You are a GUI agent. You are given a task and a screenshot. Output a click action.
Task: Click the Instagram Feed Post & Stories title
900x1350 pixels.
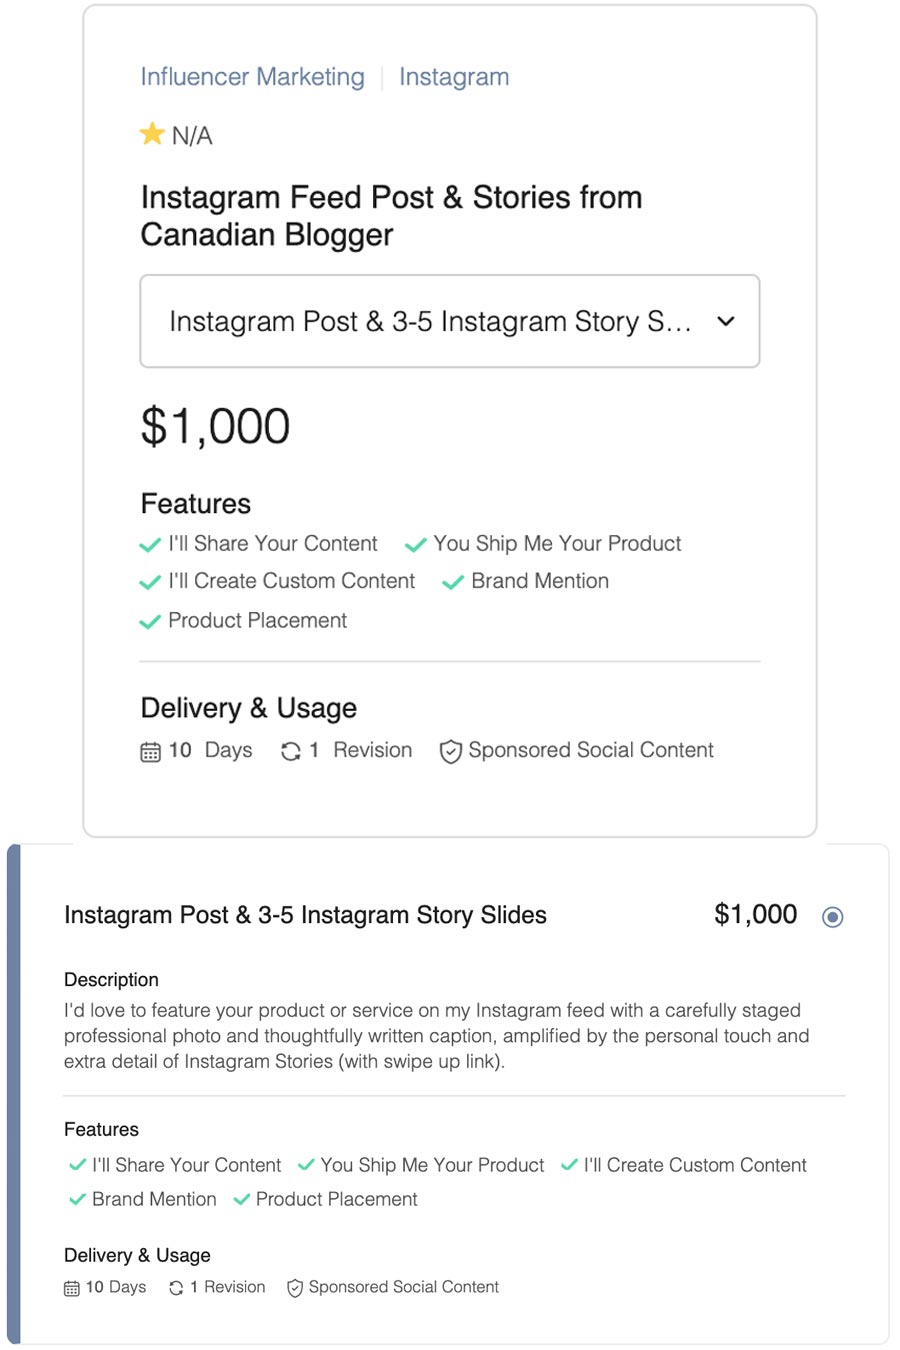pos(391,216)
